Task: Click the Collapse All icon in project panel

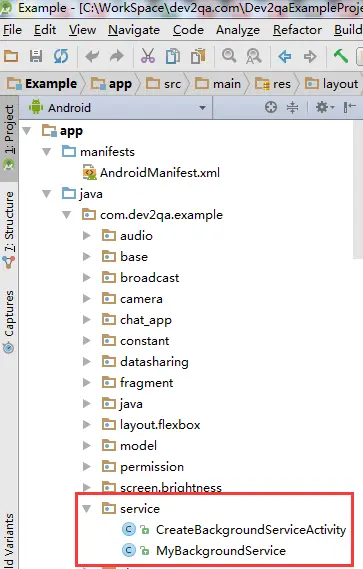Action: coord(292,107)
